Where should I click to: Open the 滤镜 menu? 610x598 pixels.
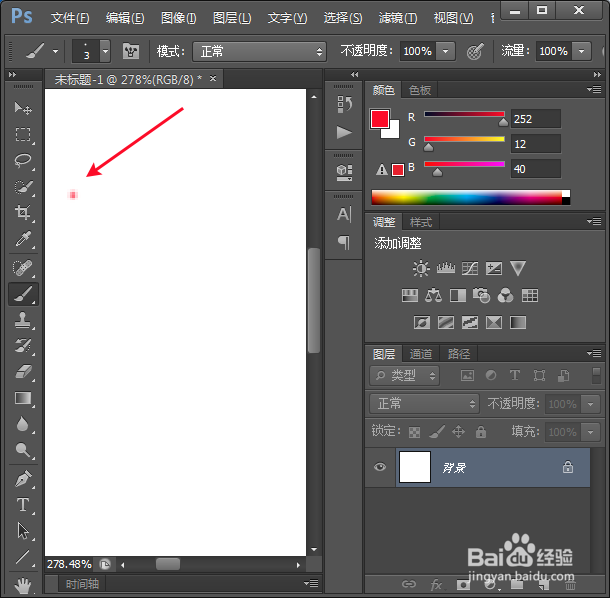pos(398,18)
